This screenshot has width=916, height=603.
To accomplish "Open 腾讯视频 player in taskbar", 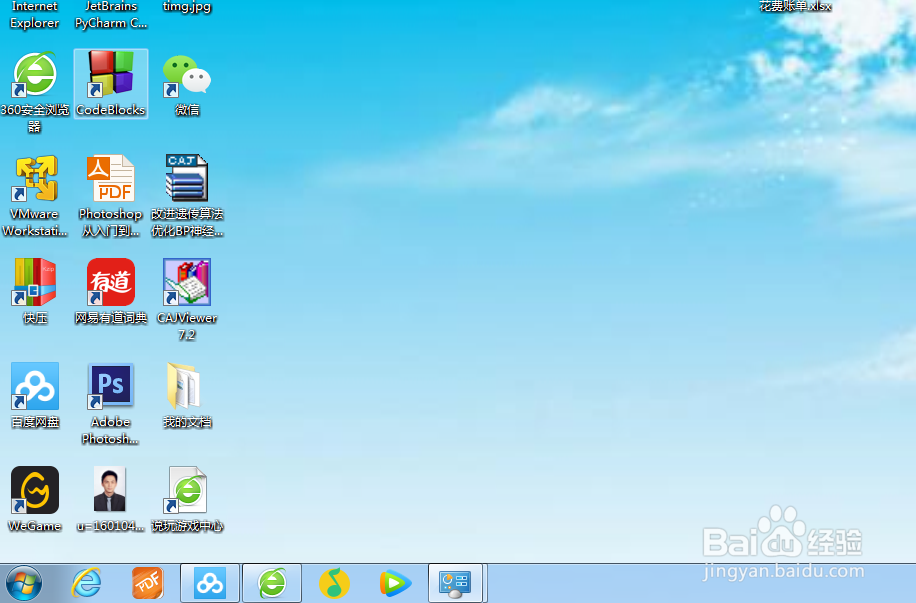I will (395, 583).
